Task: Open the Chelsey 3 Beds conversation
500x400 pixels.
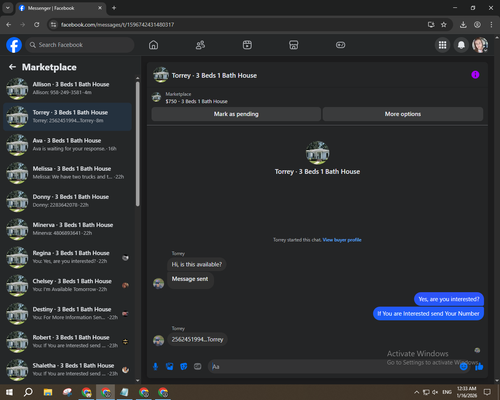Action: coord(67,285)
